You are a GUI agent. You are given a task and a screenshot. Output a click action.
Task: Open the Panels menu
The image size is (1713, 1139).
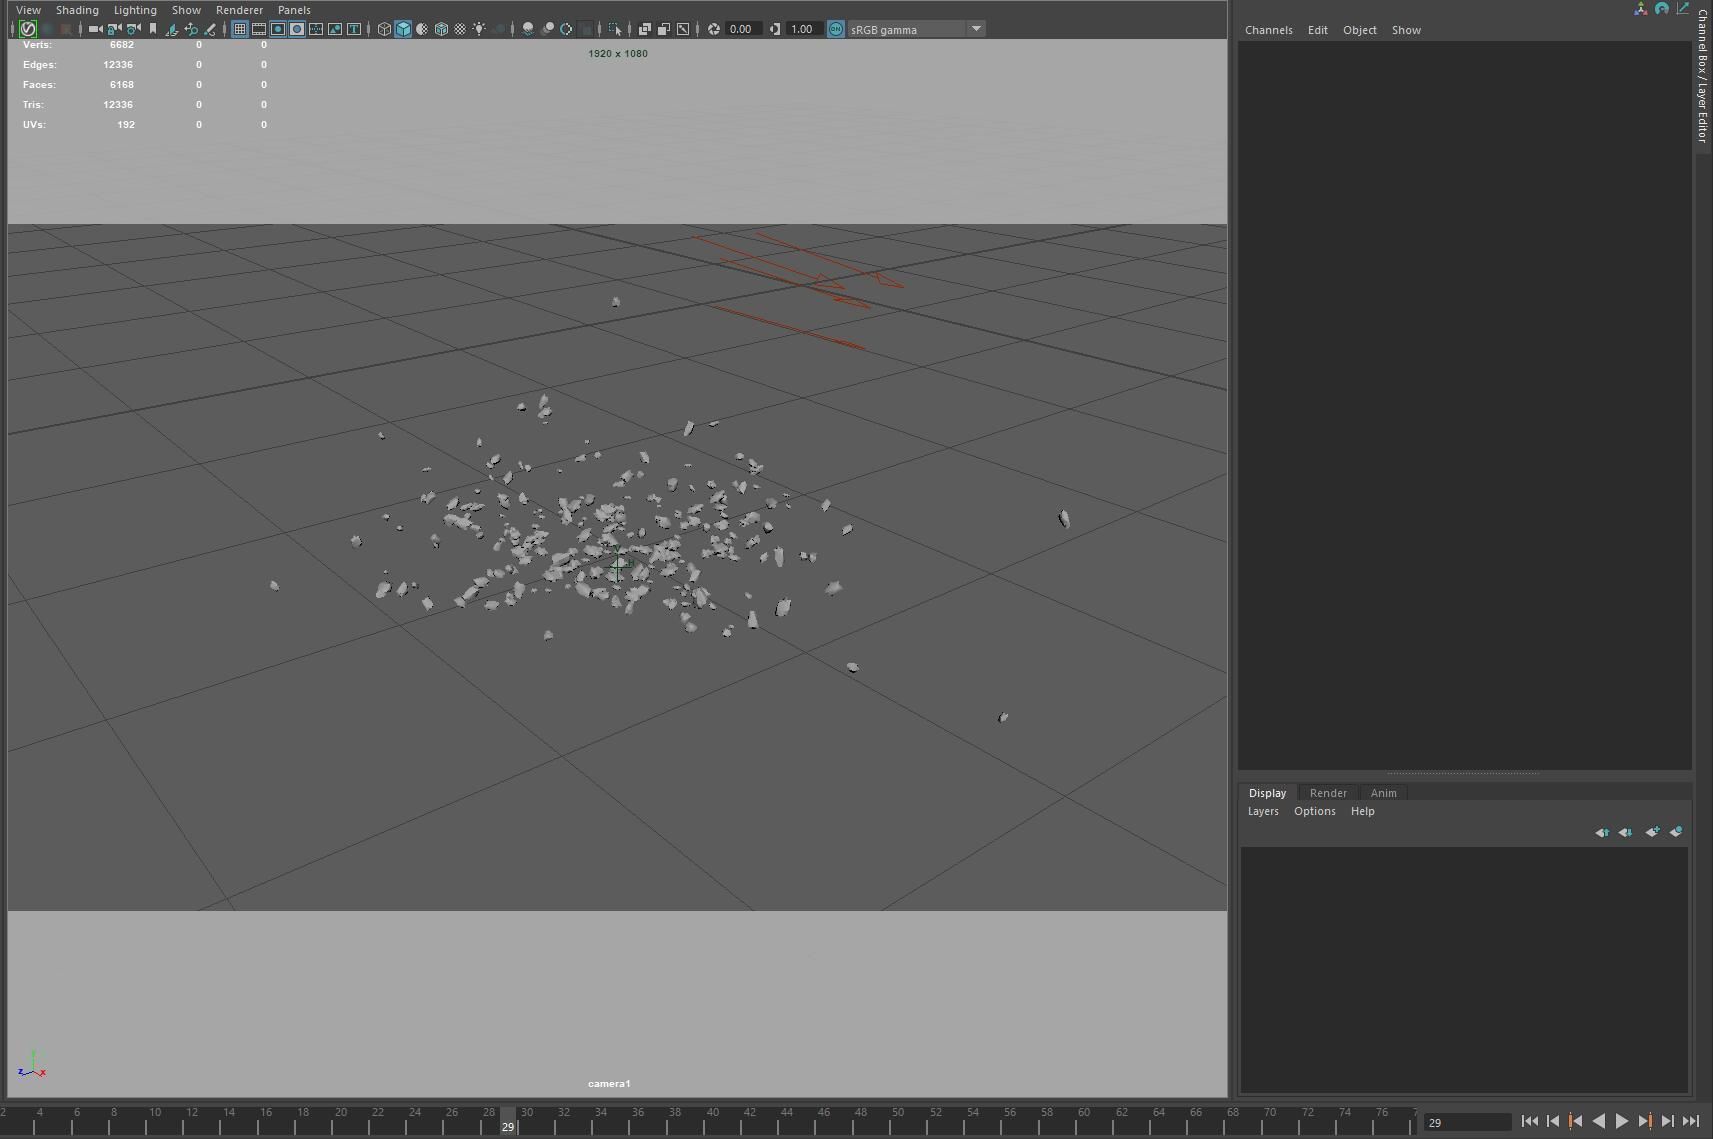click(x=294, y=10)
